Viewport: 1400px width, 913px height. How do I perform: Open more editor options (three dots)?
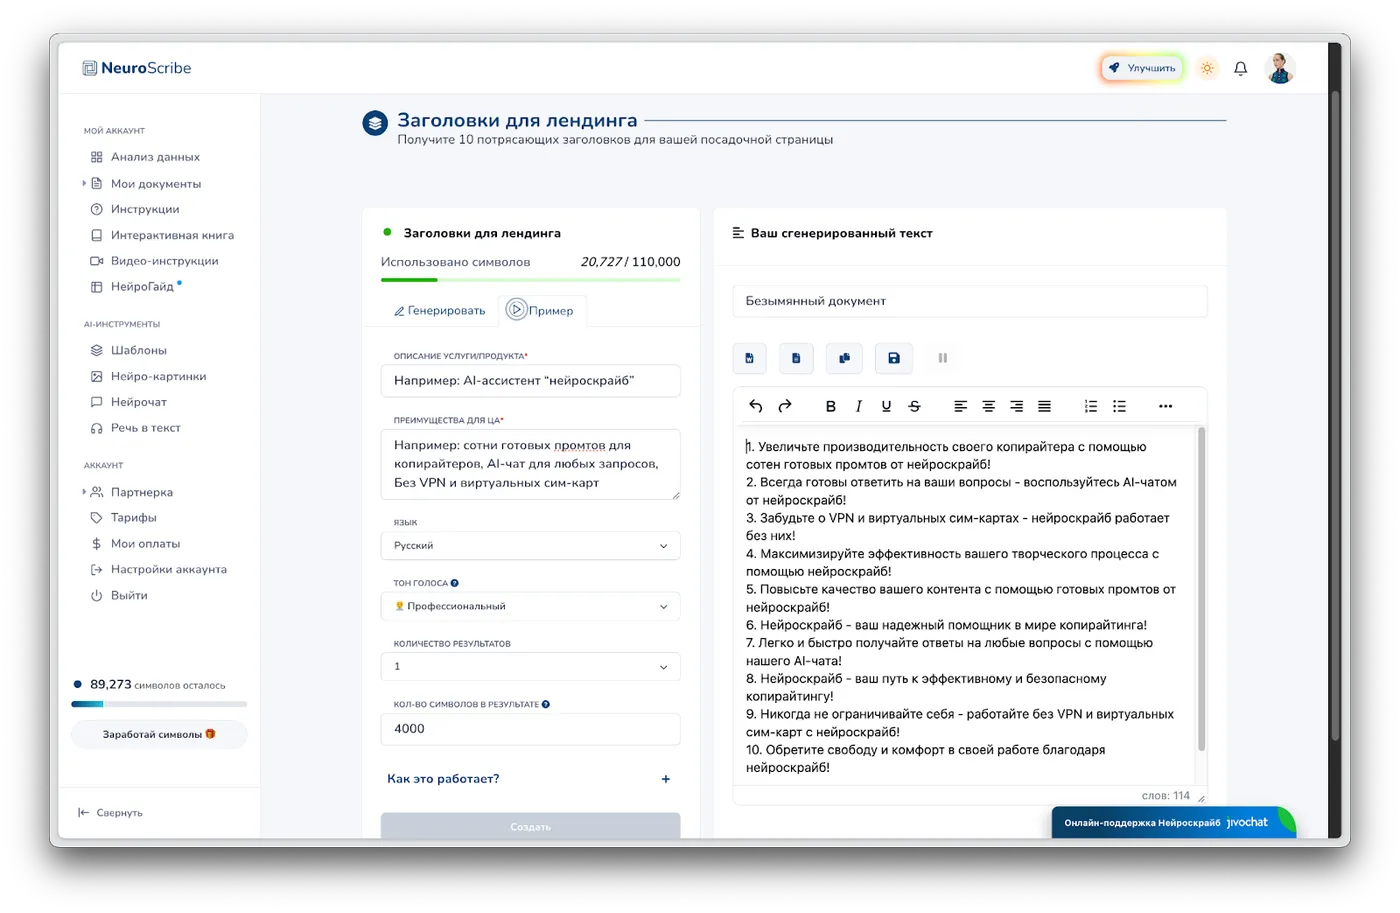click(x=1165, y=406)
